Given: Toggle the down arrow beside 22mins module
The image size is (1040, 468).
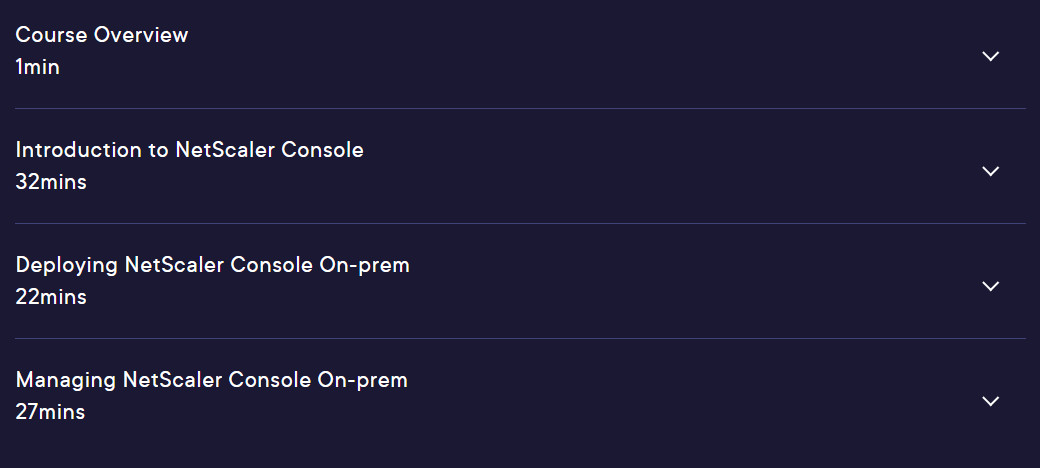Looking at the screenshot, I should pos(990,286).
